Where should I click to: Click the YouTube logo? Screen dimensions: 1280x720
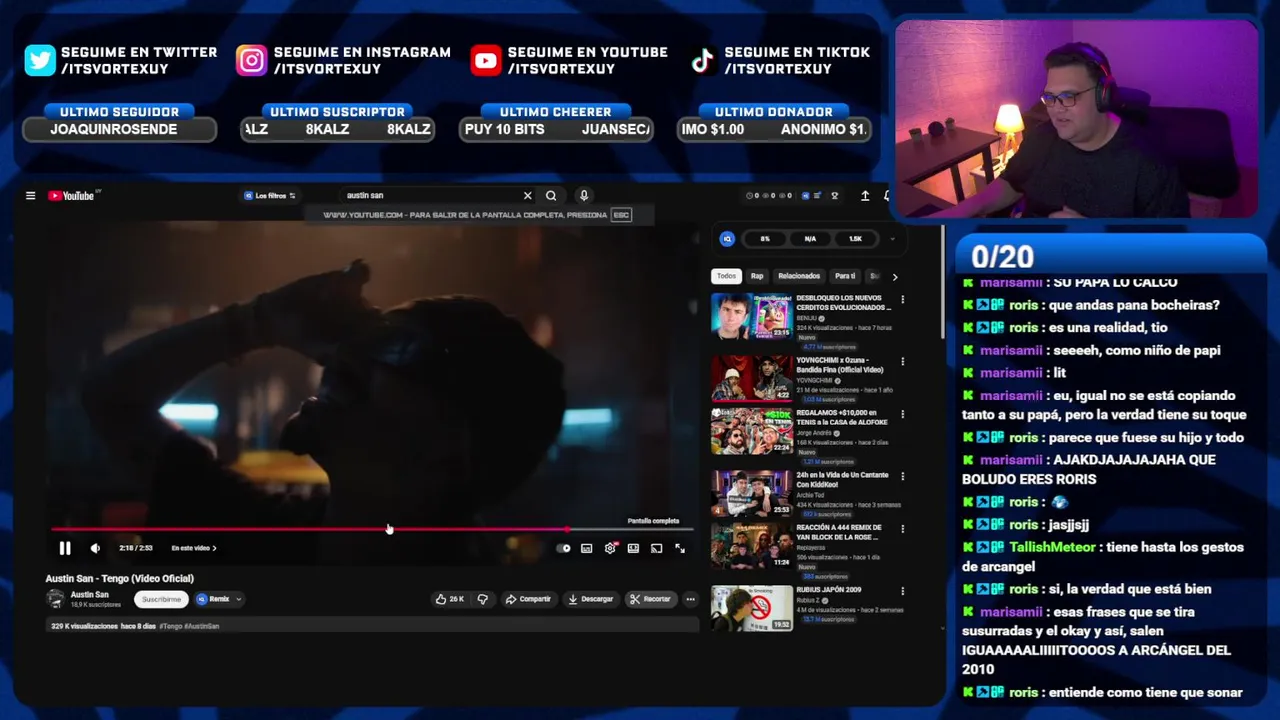71,196
